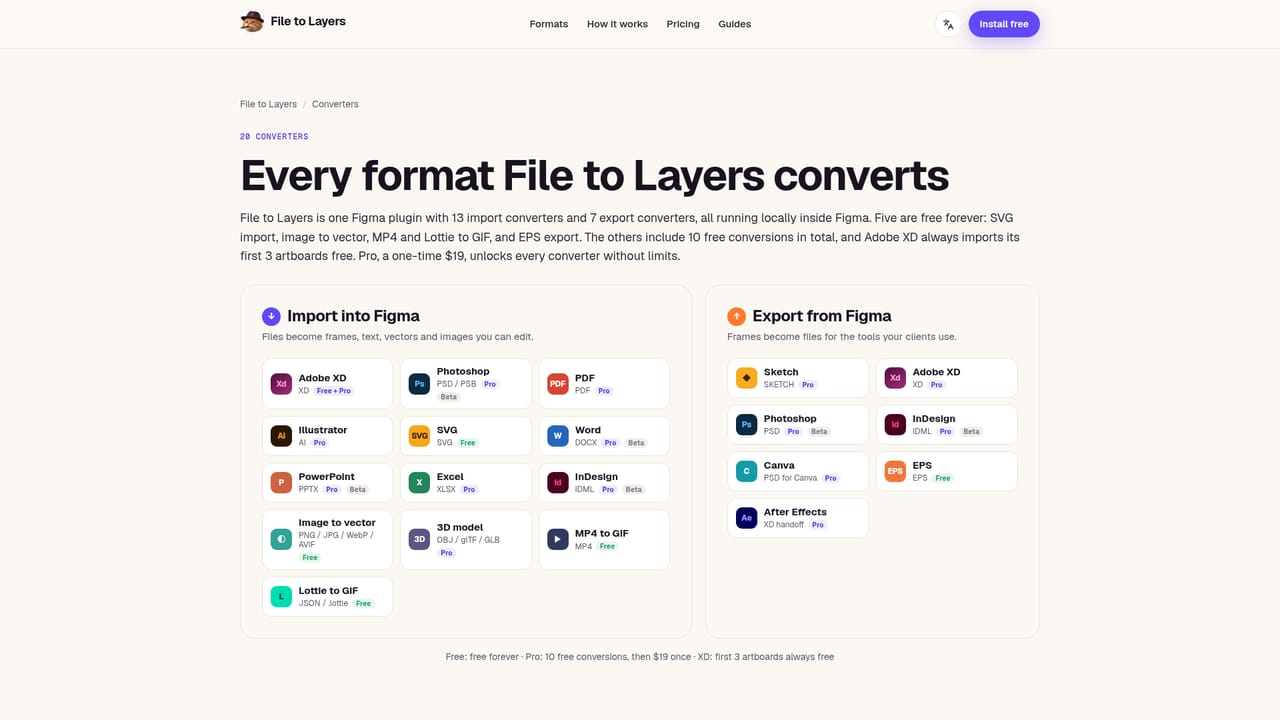
Task: Click the After Effects Ae icon
Action: 747,518
